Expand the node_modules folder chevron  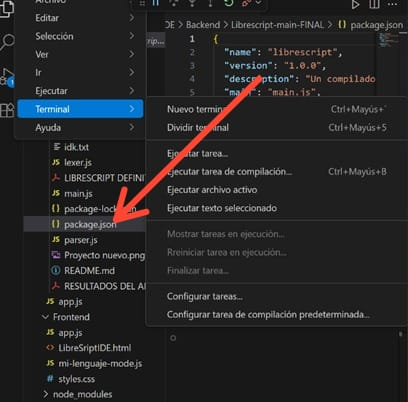click(x=45, y=394)
